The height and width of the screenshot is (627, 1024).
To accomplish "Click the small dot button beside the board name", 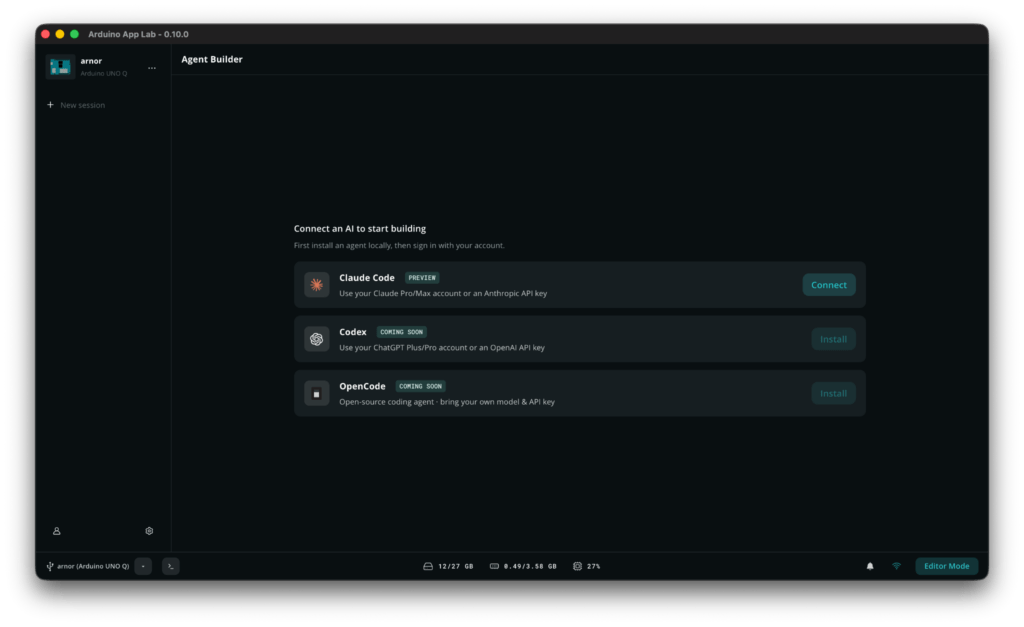I will pyautogui.click(x=143, y=566).
